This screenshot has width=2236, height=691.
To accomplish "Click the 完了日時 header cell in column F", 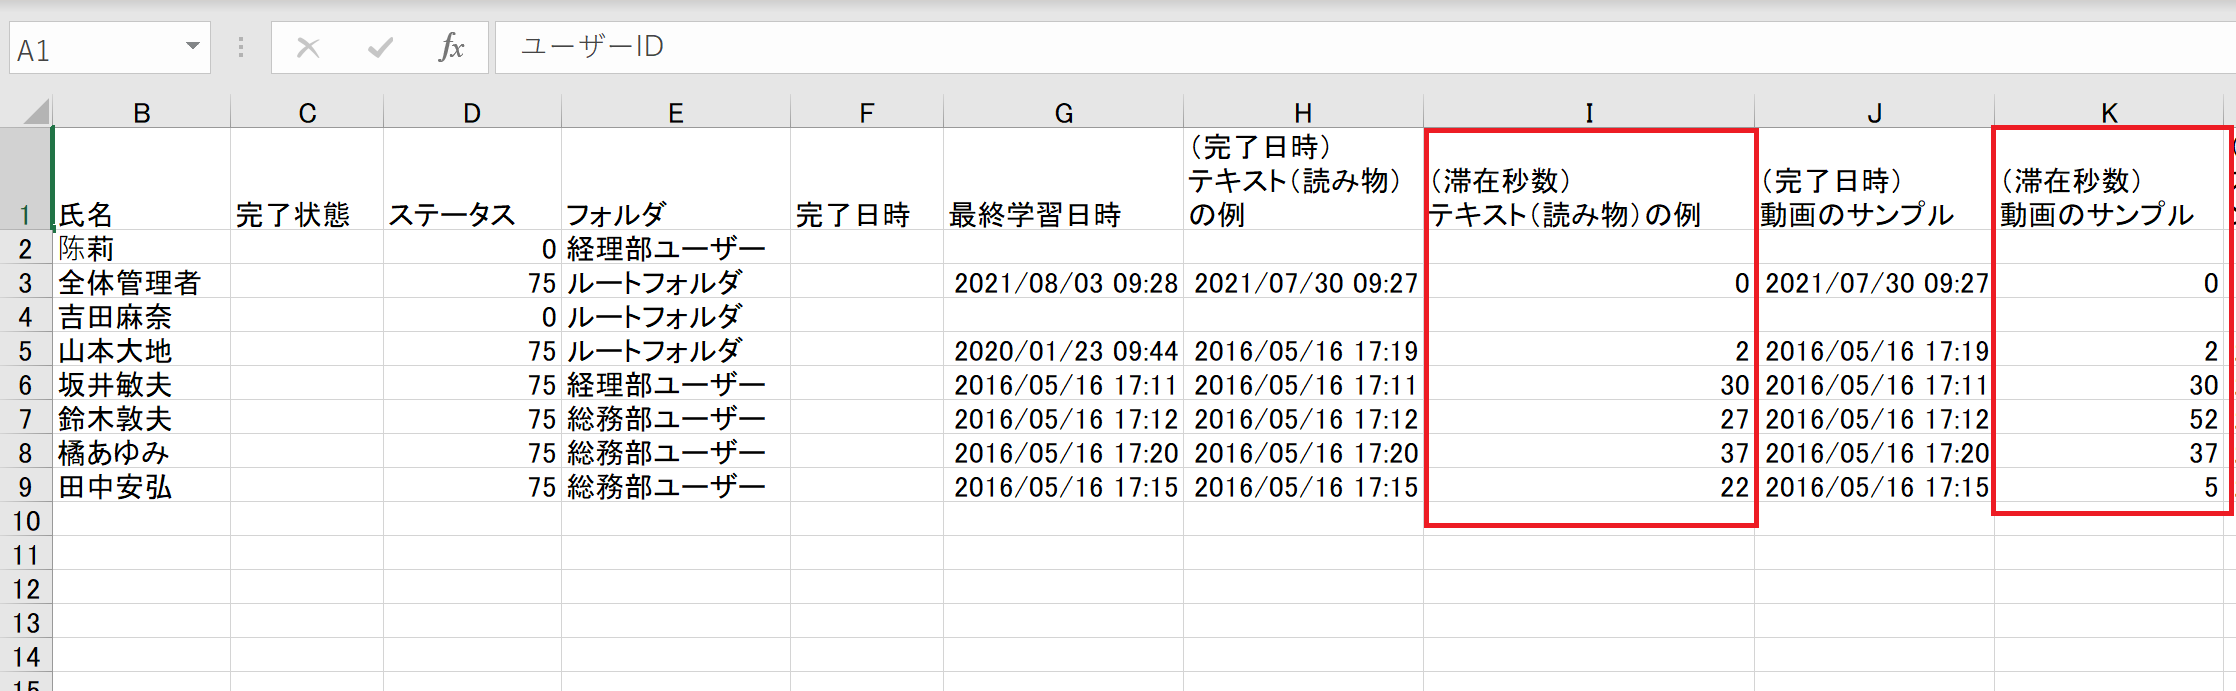I will (867, 179).
